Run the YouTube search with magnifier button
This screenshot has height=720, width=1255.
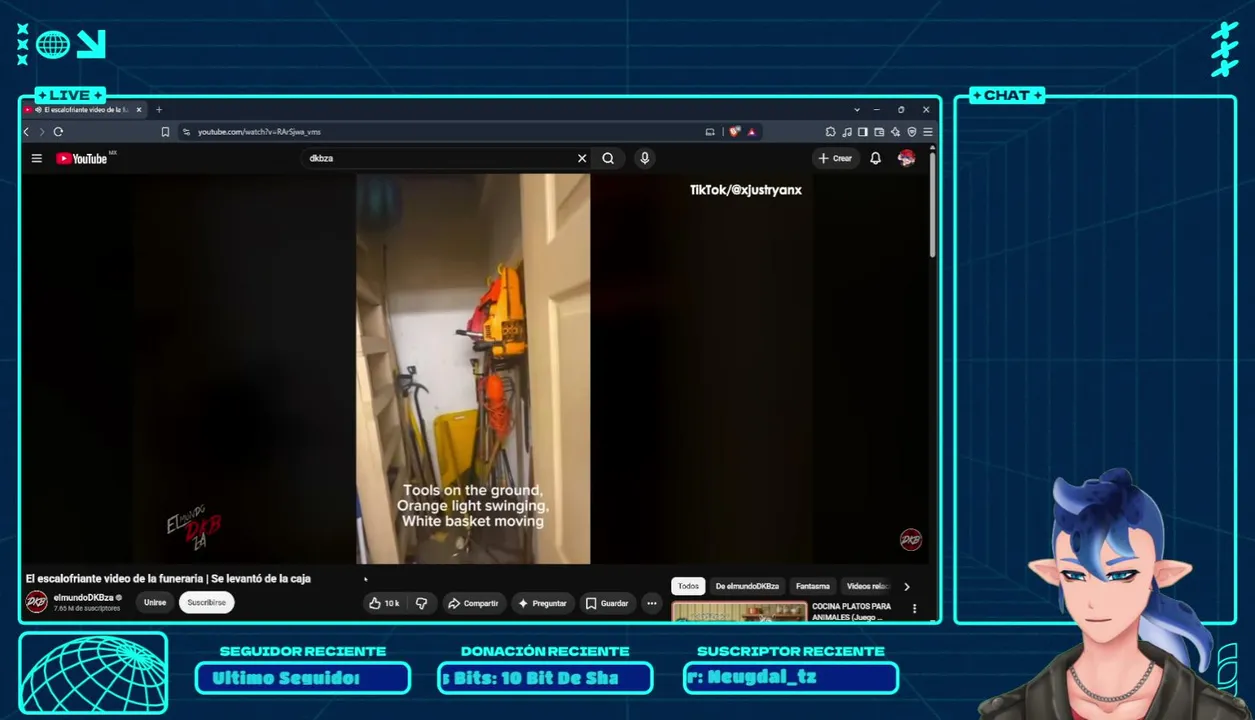[608, 158]
